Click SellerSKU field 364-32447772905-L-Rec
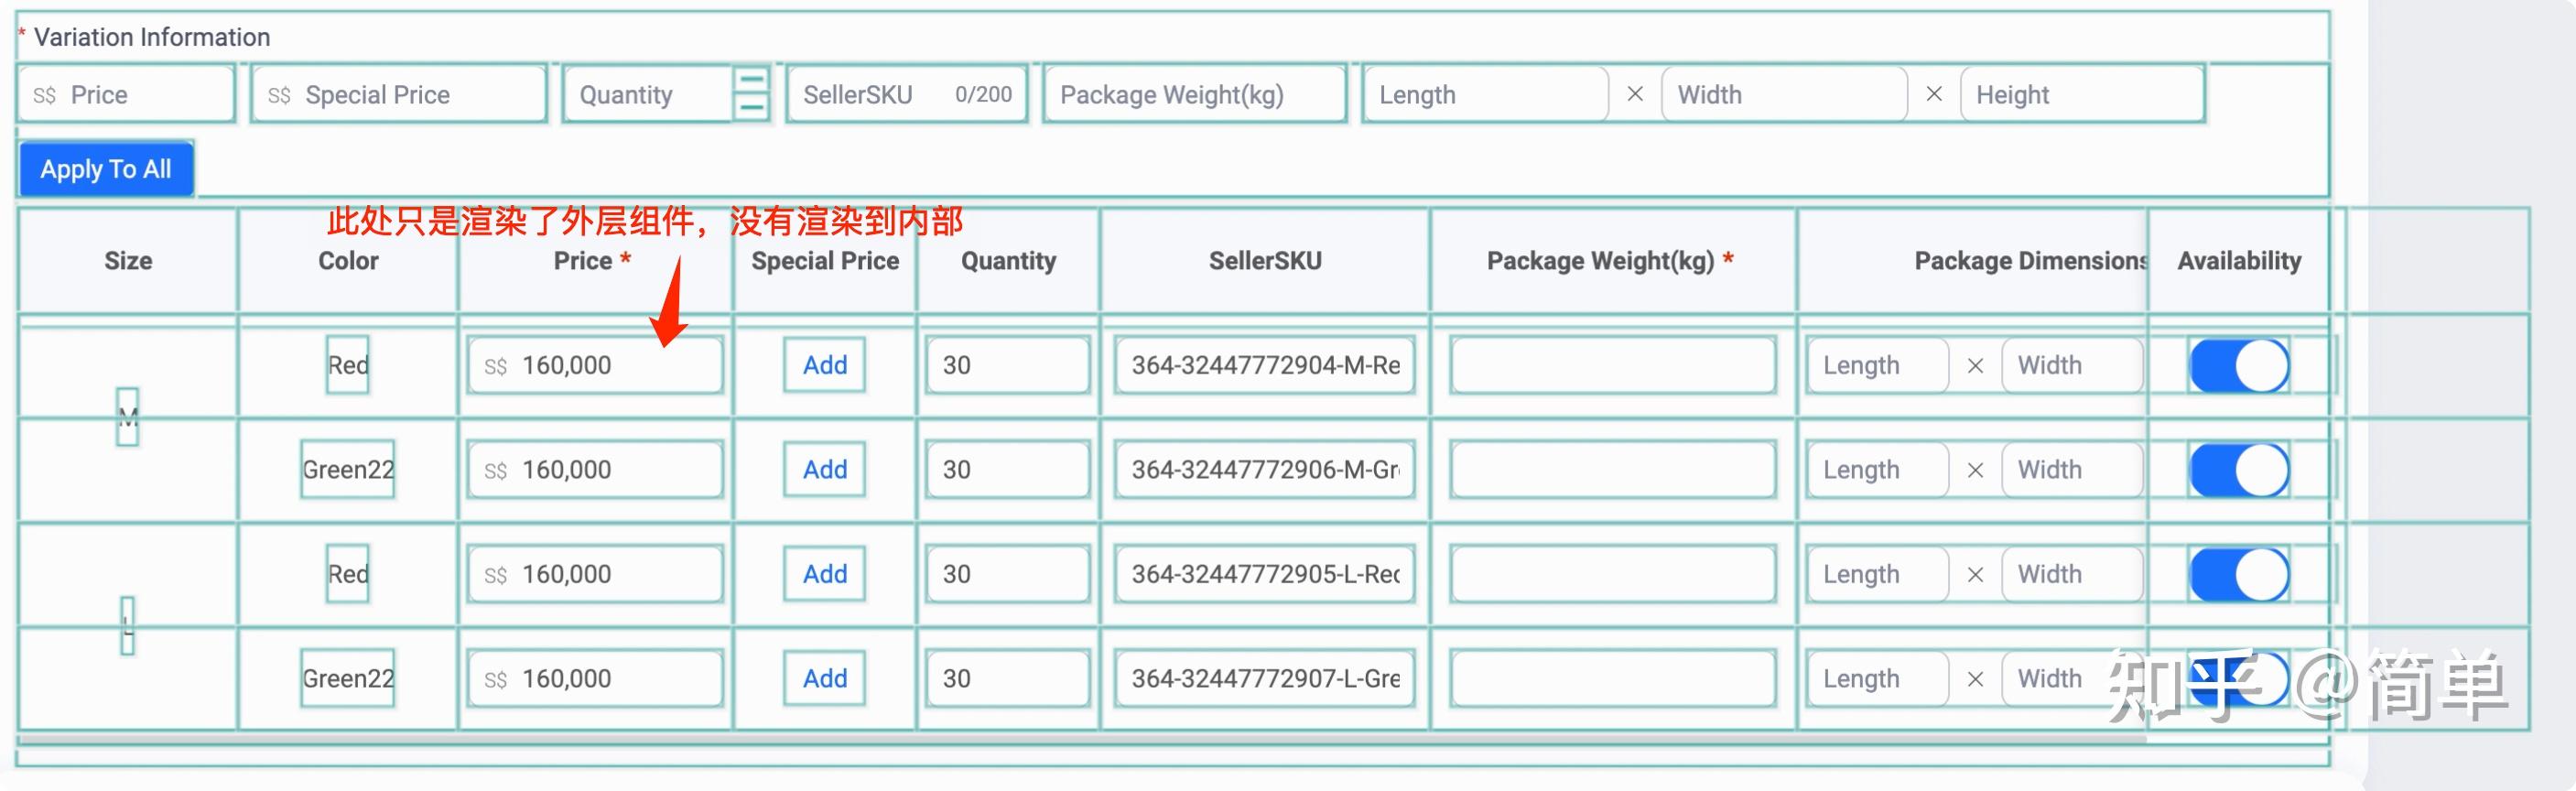 click(1265, 575)
